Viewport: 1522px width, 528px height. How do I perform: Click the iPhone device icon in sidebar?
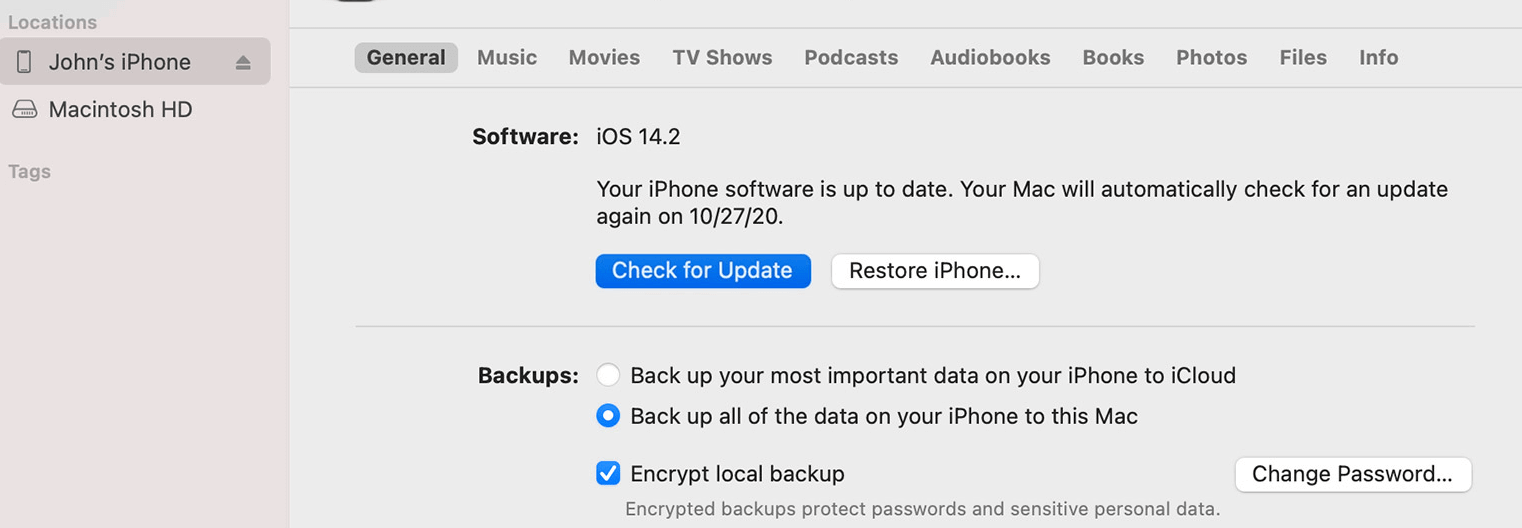pyautogui.click(x=24, y=62)
